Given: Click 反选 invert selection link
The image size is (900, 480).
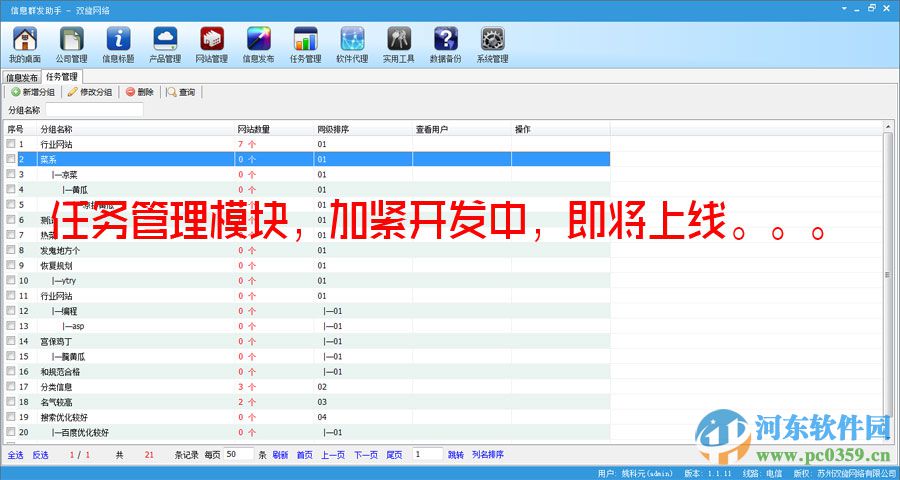Looking at the screenshot, I should point(40,455).
